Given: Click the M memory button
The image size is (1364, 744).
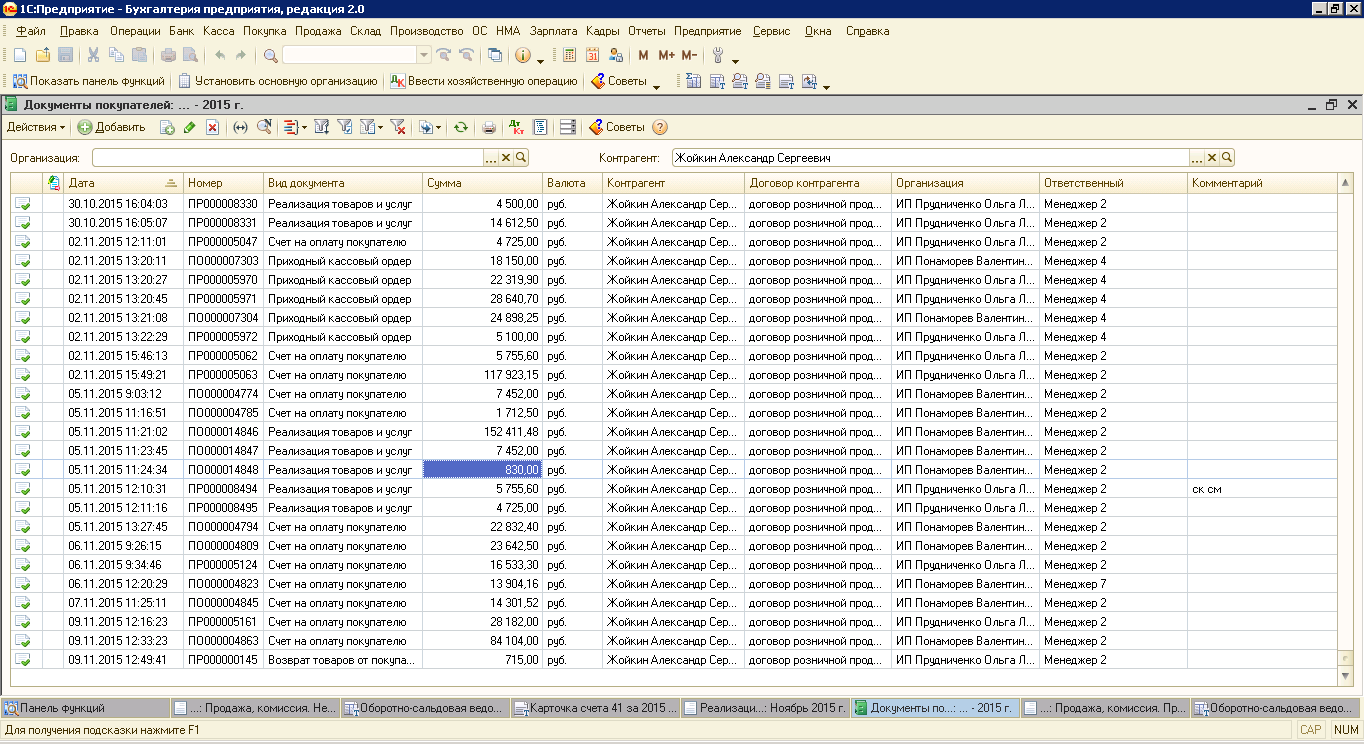Looking at the screenshot, I should coord(643,55).
